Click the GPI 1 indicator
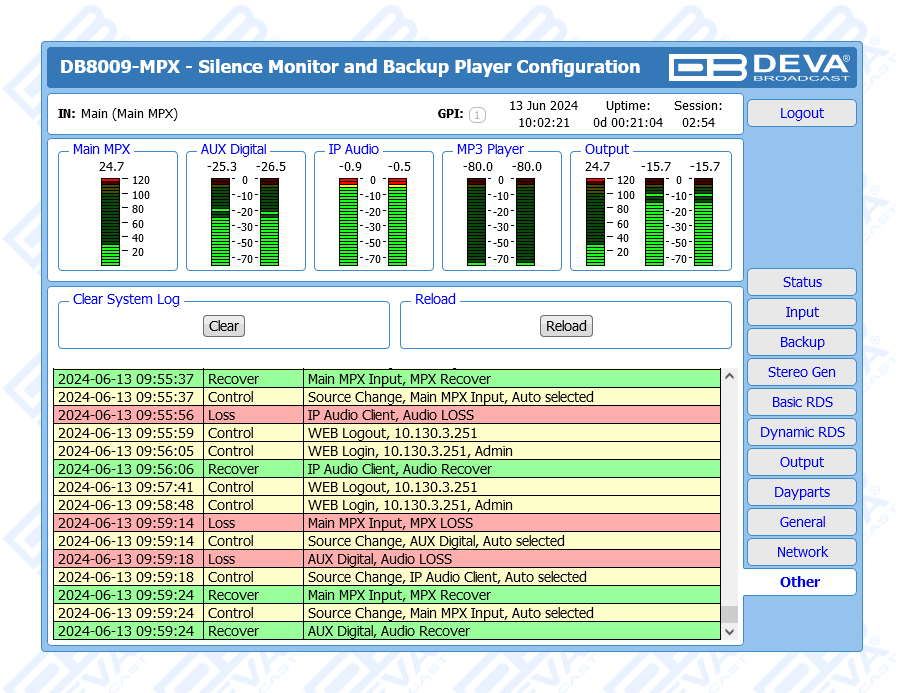Viewport: 904px width, 693px height. click(477, 115)
